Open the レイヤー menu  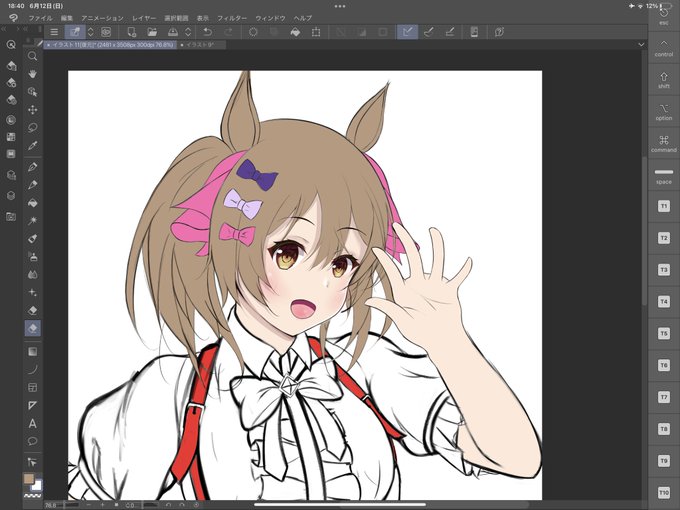(x=144, y=18)
